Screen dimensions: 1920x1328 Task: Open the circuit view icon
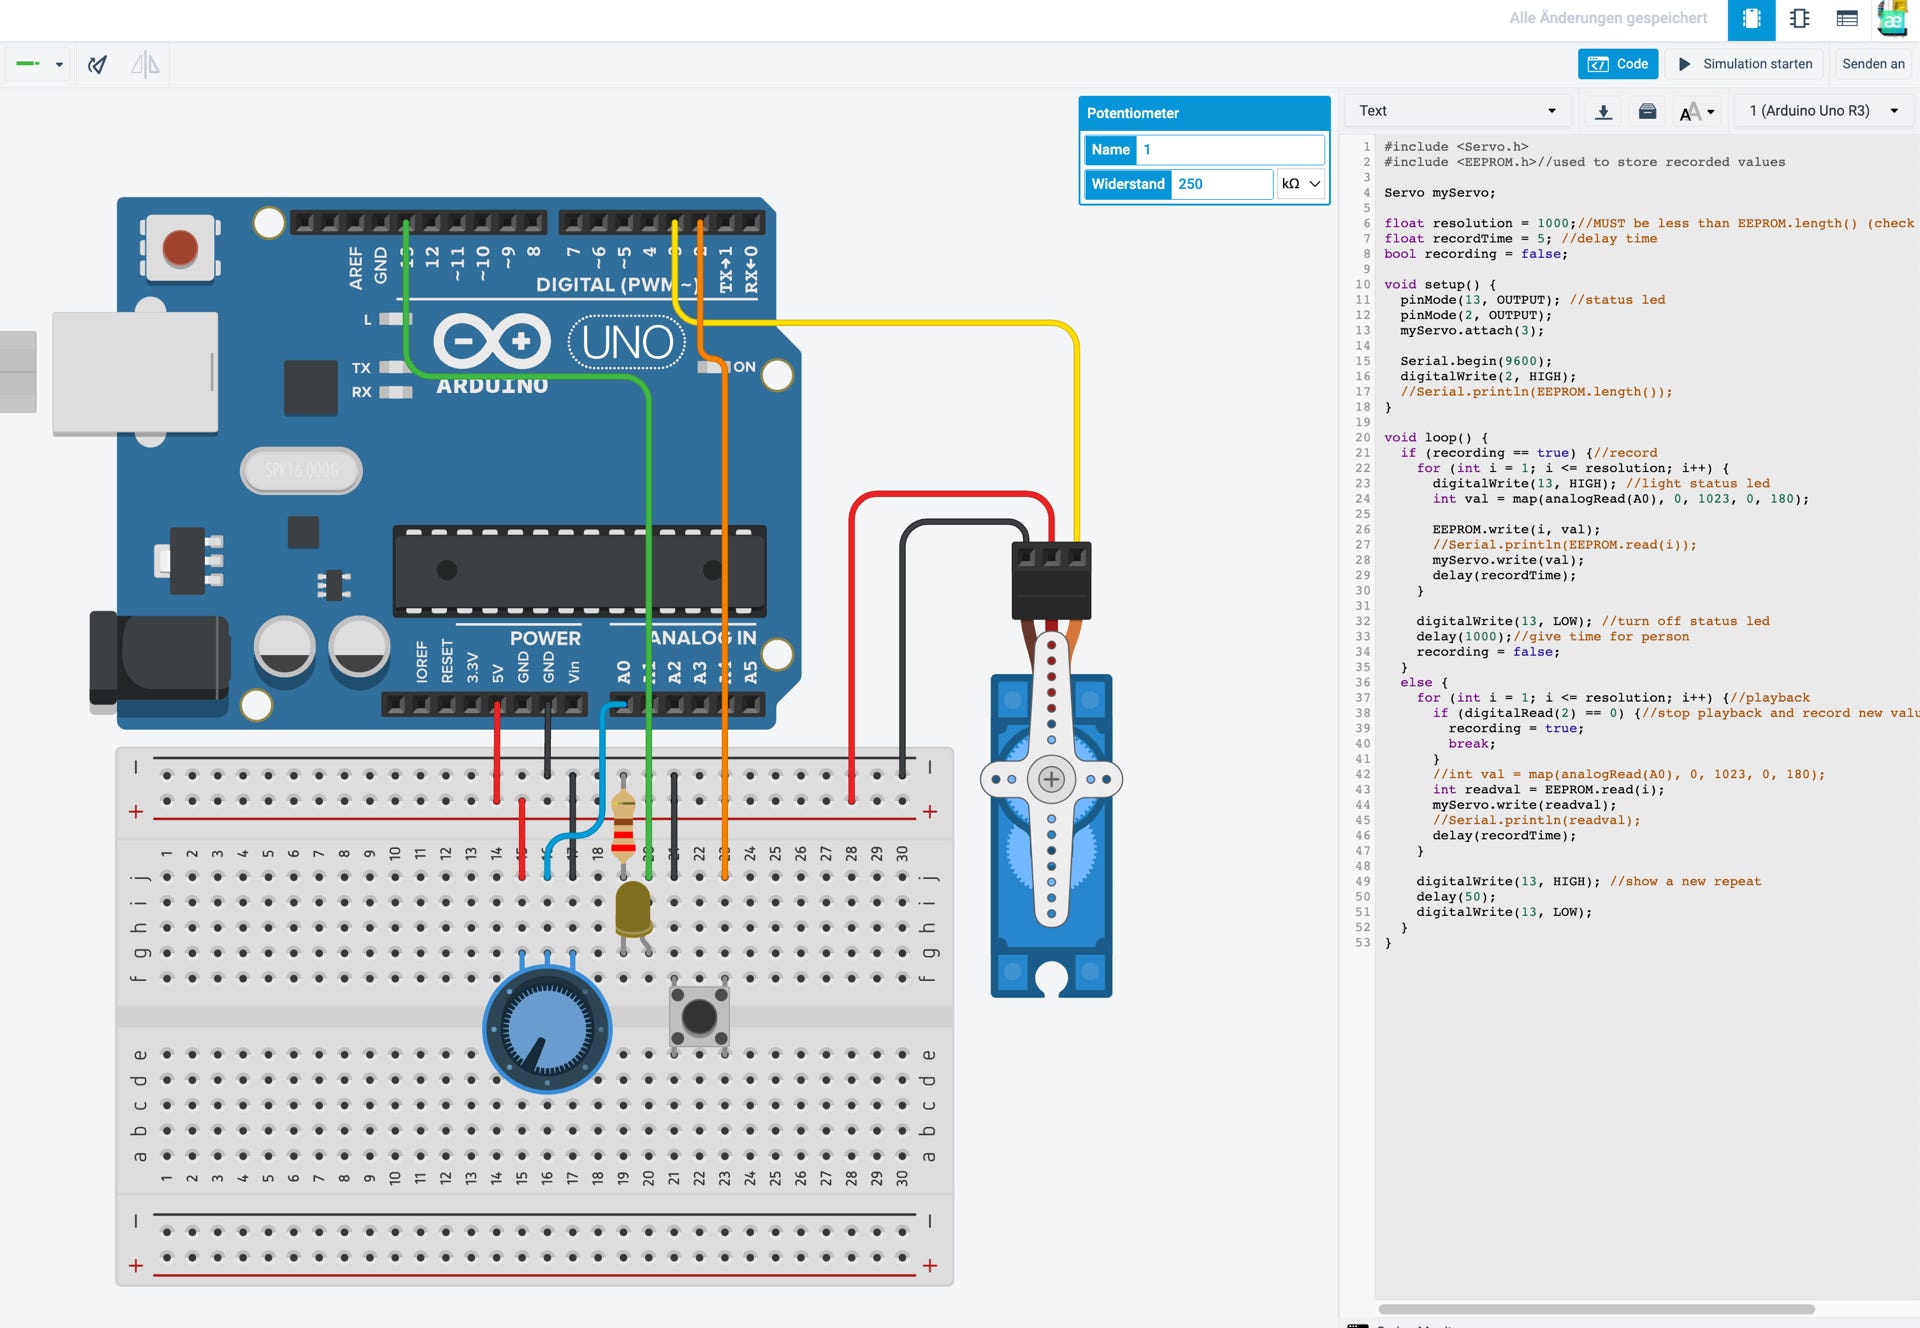coord(1751,19)
